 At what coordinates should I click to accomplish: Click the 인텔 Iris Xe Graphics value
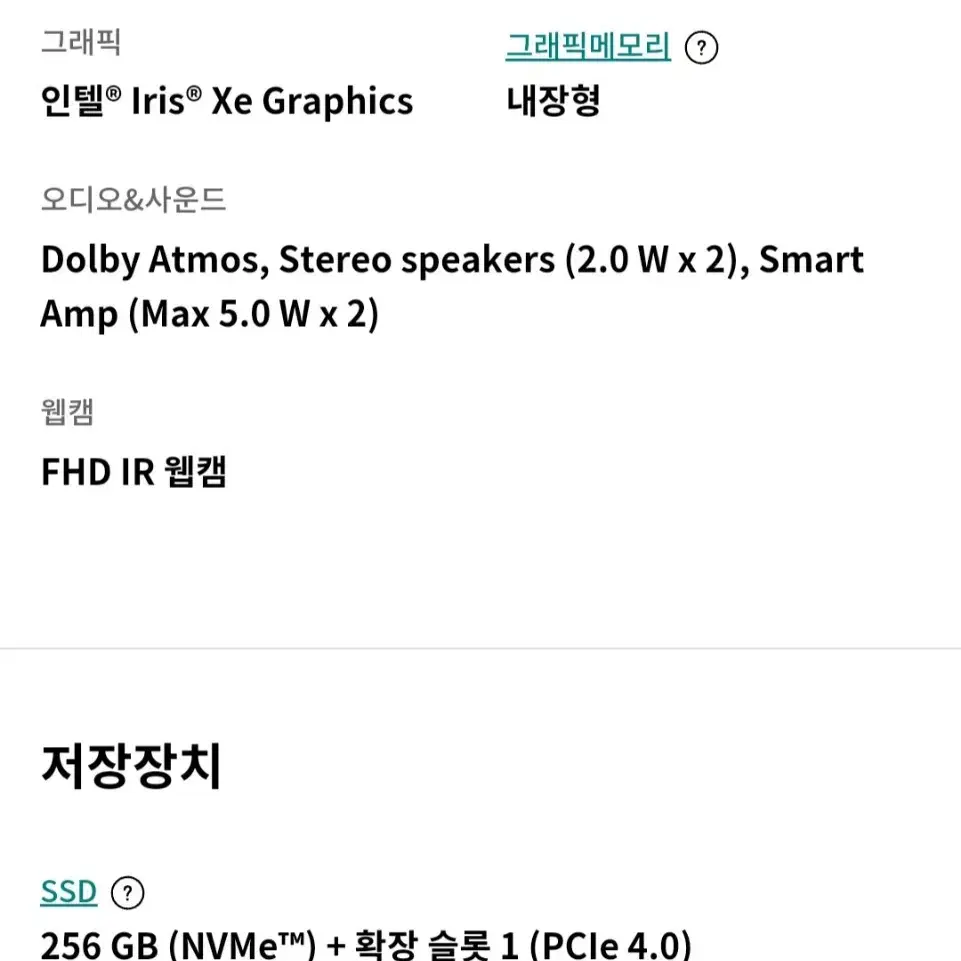227,101
